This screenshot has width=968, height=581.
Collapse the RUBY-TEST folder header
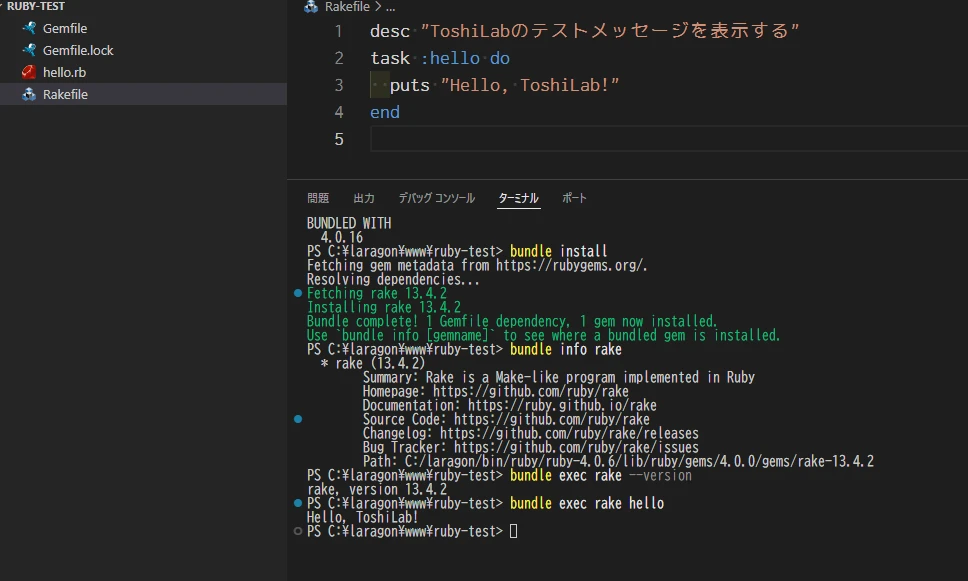pyautogui.click(x=35, y=6)
